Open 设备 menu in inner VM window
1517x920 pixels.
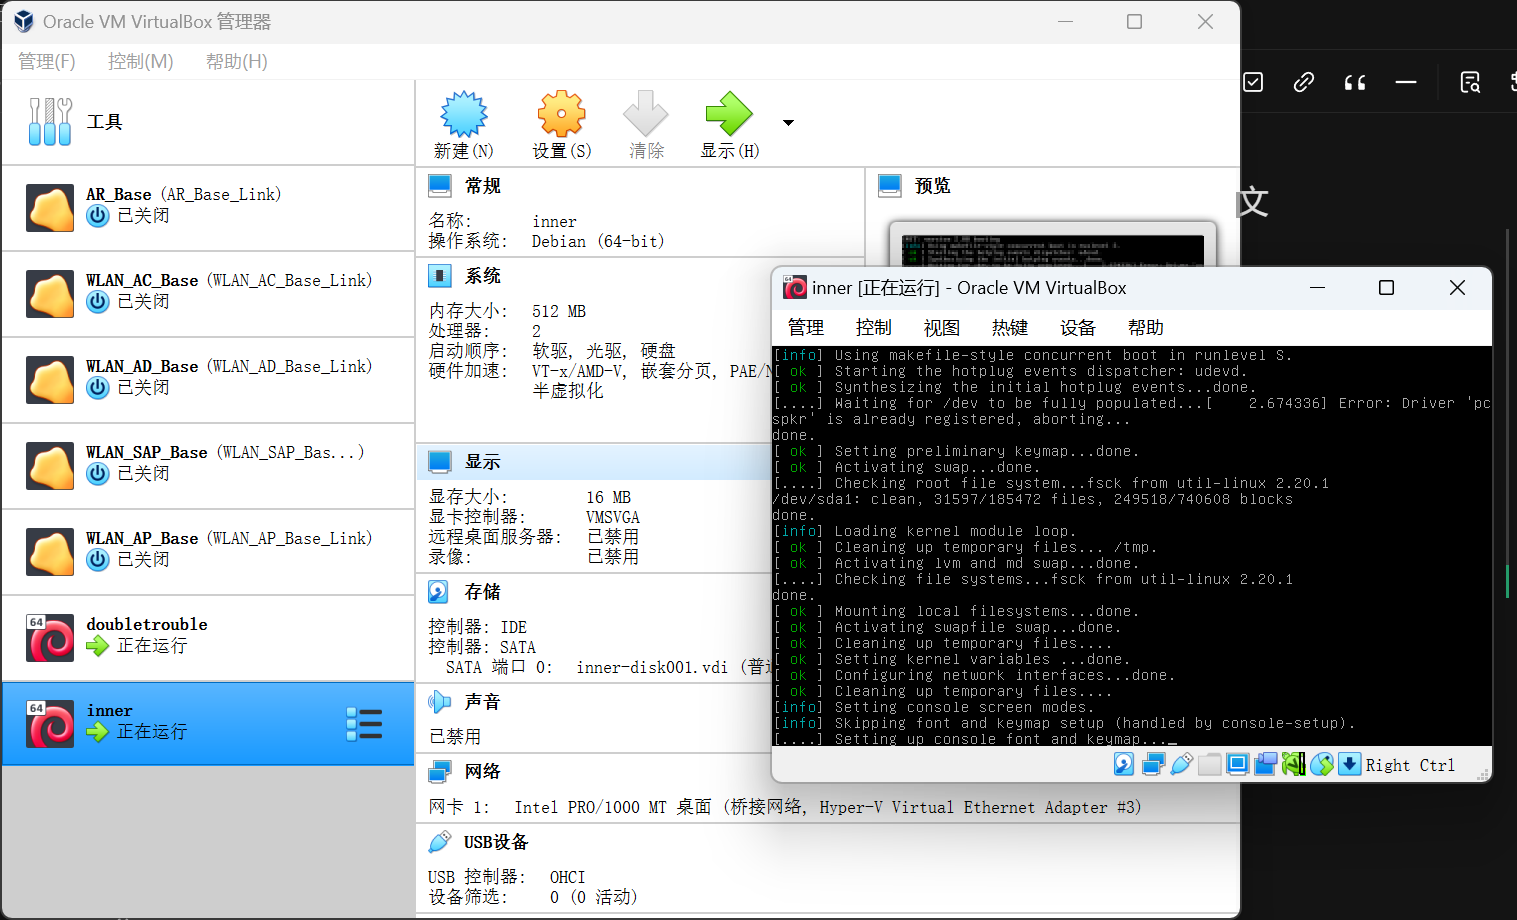click(x=1078, y=328)
